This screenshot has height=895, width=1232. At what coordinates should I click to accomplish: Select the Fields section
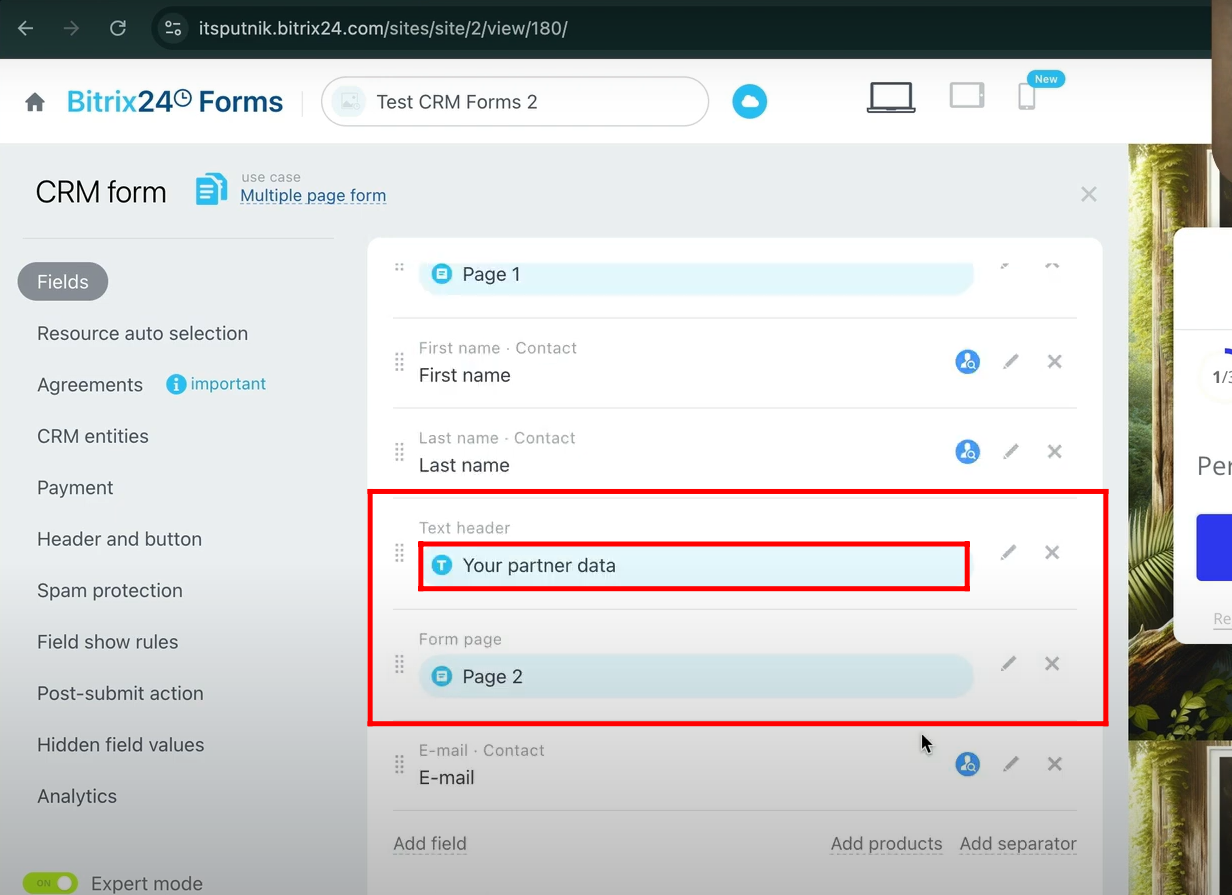pos(63,282)
